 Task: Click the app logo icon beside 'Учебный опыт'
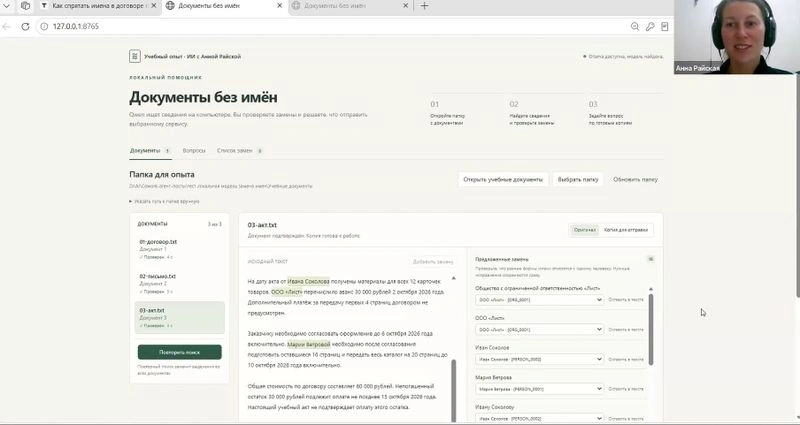(x=135, y=56)
